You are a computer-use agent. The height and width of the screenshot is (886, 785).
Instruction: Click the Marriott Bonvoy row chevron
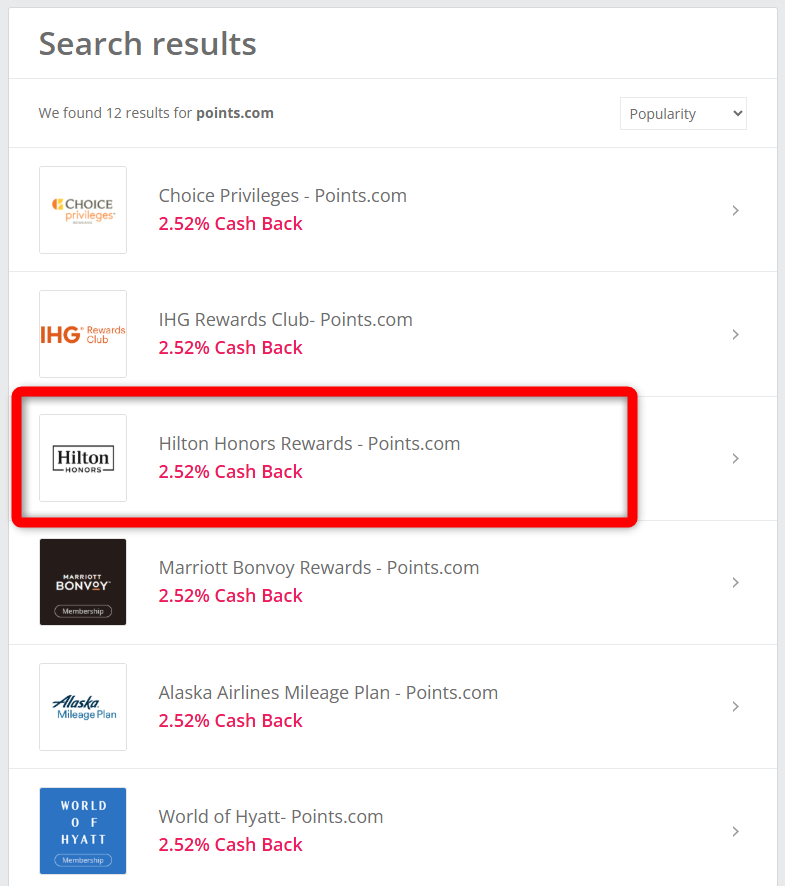tap(735, 582)
